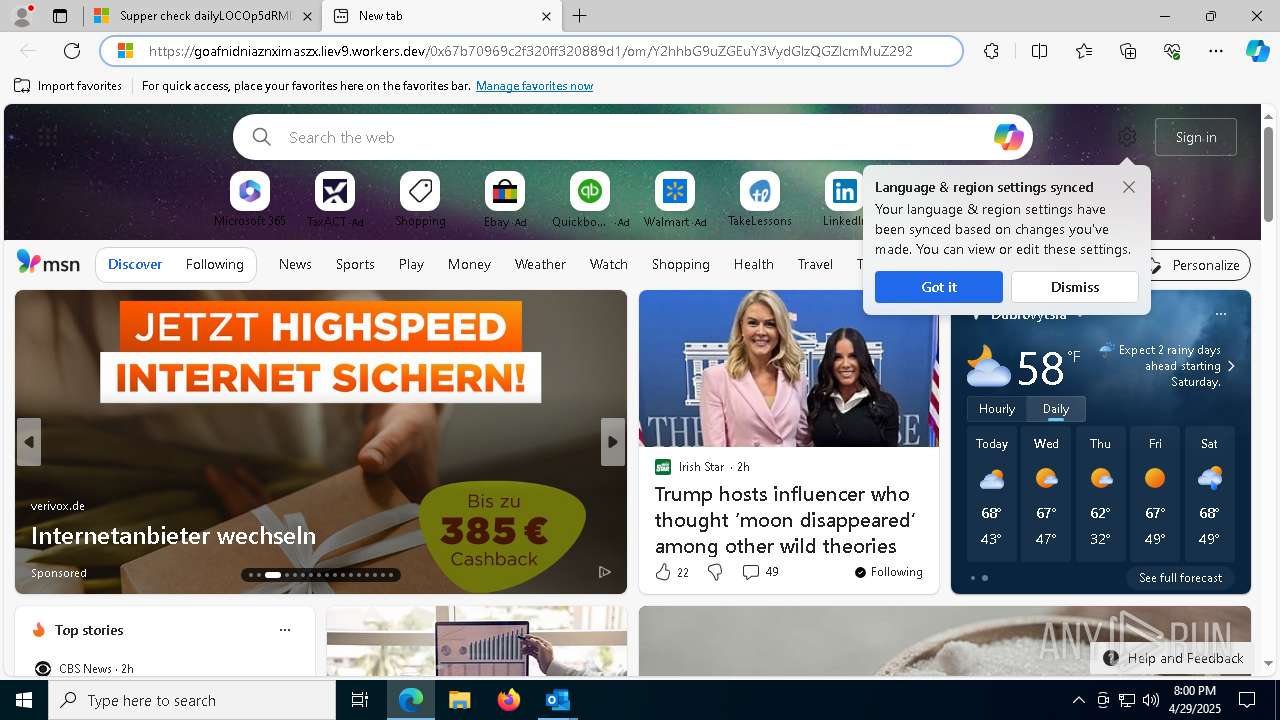The image size is (1280, 720).
Task: Open the Money category
Action: coord(469,264)
